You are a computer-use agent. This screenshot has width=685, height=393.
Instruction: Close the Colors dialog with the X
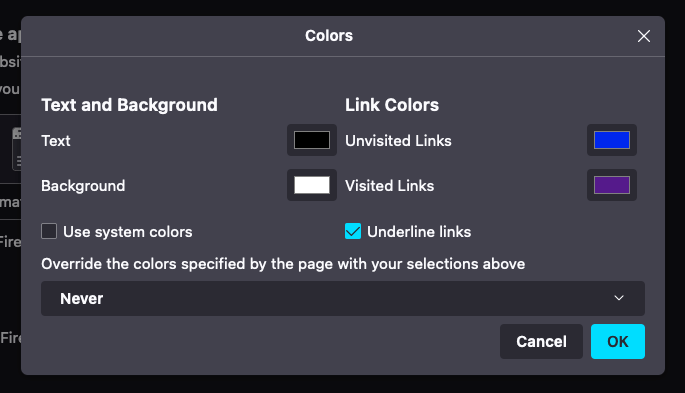643,36
